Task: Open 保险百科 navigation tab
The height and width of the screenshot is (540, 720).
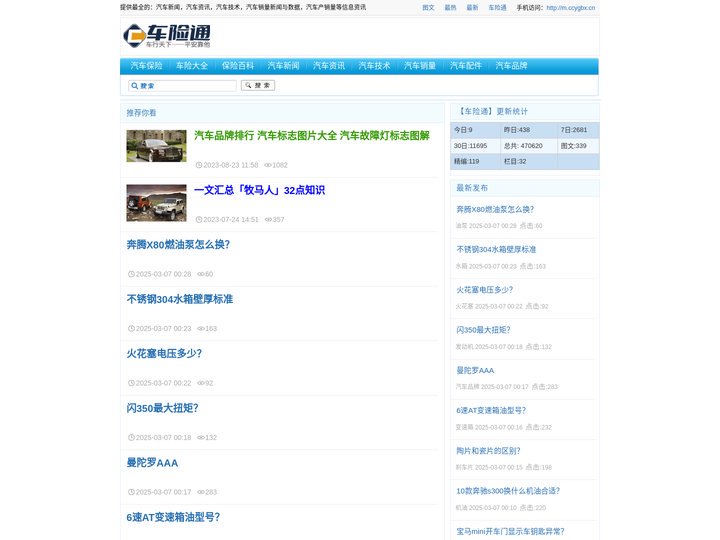Action: coord(238,66)
